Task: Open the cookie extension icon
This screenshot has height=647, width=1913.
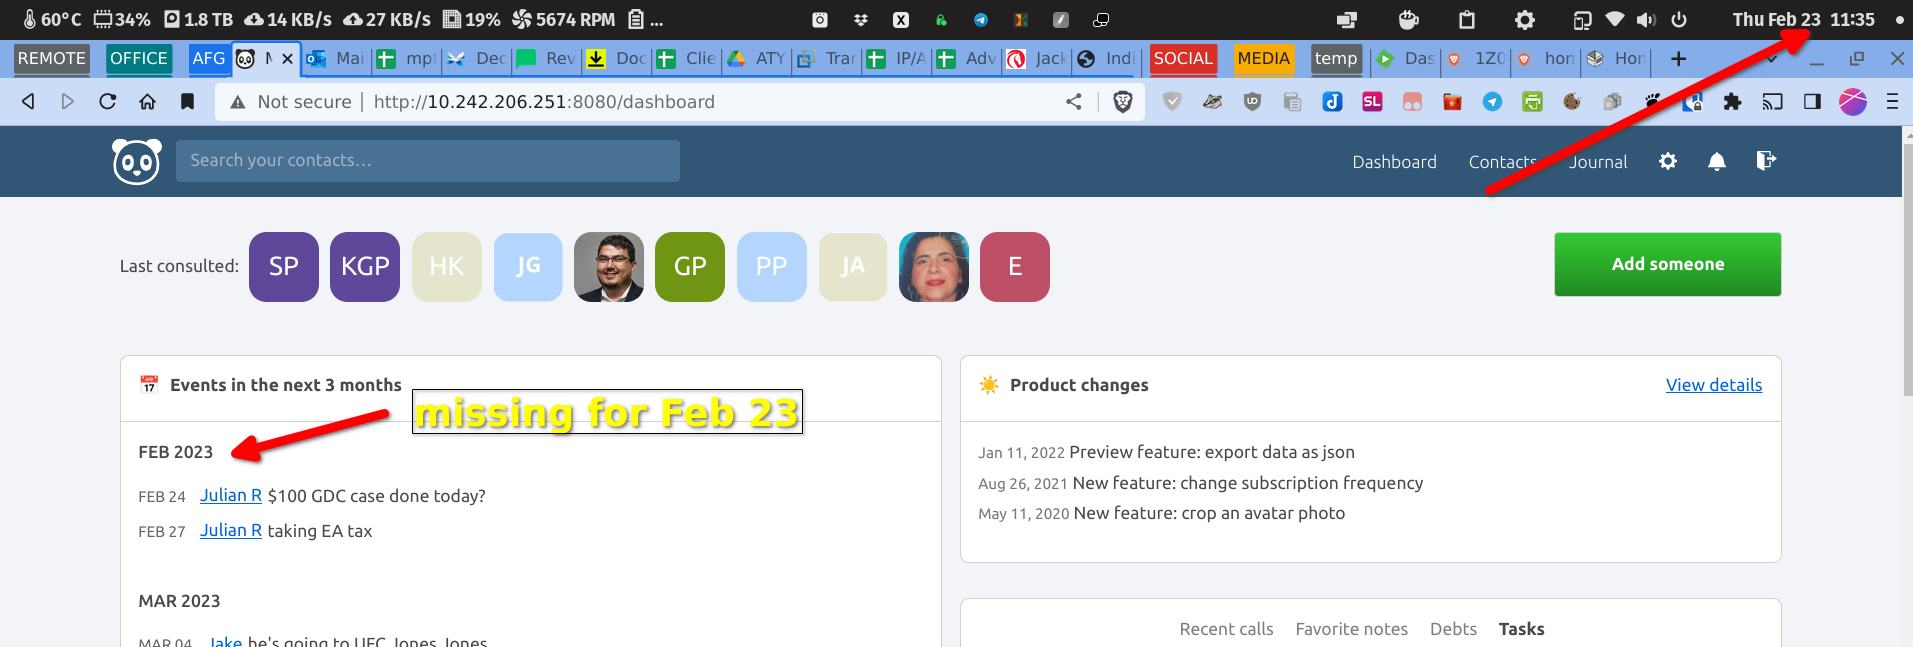Action: coord(1572,101)
